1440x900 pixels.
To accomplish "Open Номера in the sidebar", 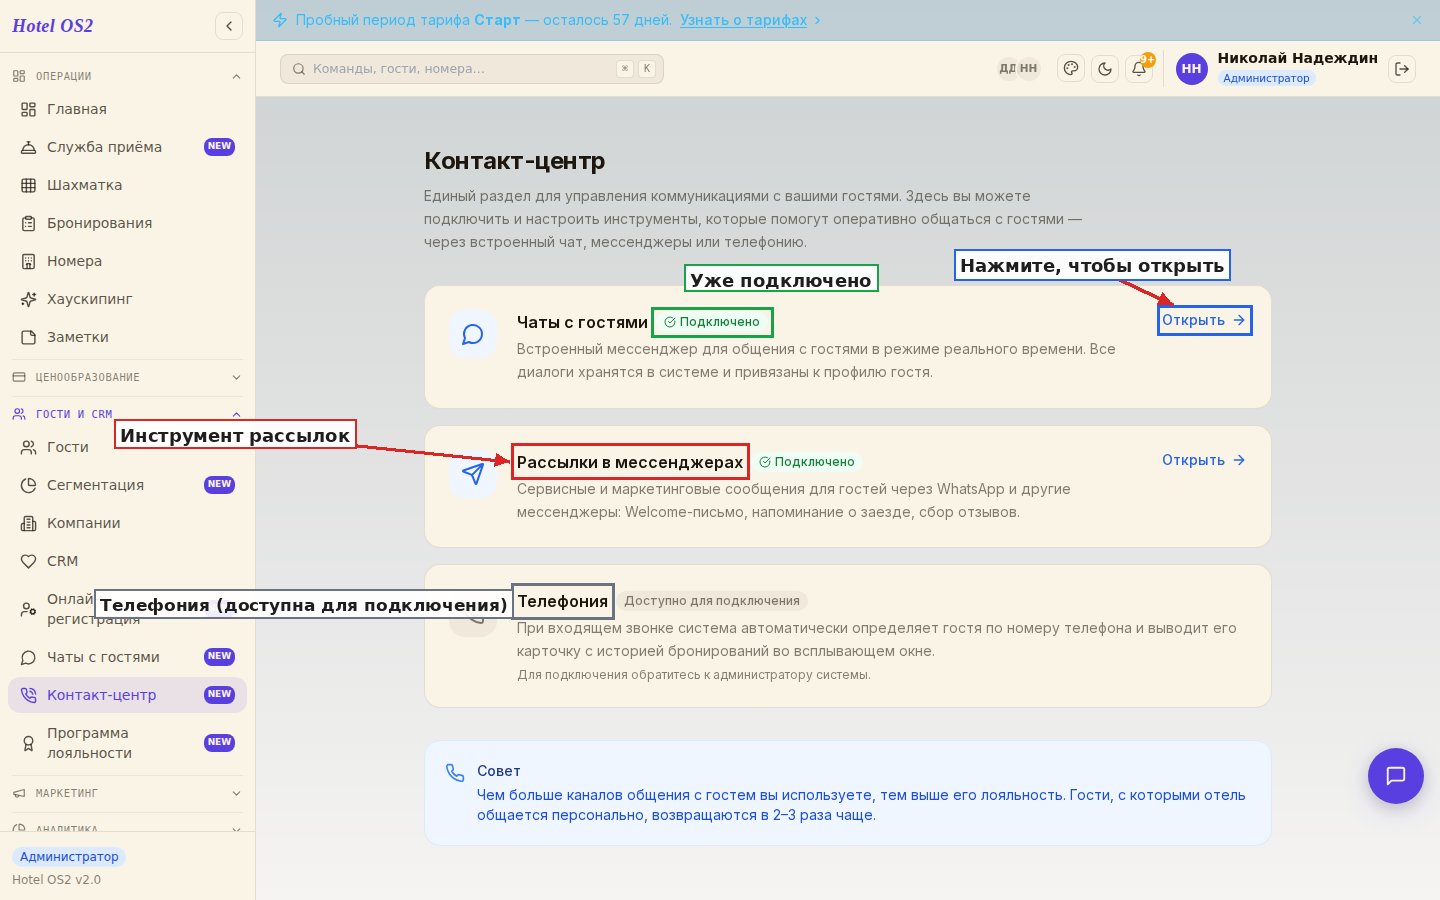I will tap(127, 261).
